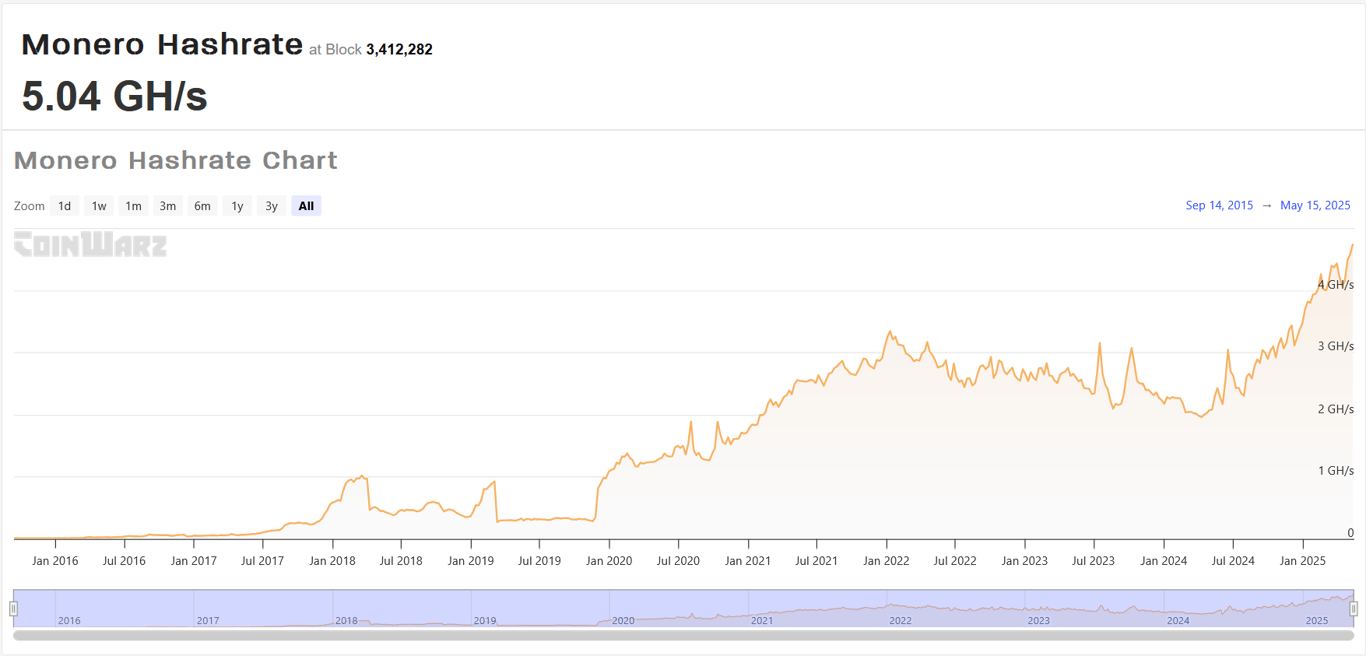Click the CoinWarz watermark logo

(x=90, y=243)
